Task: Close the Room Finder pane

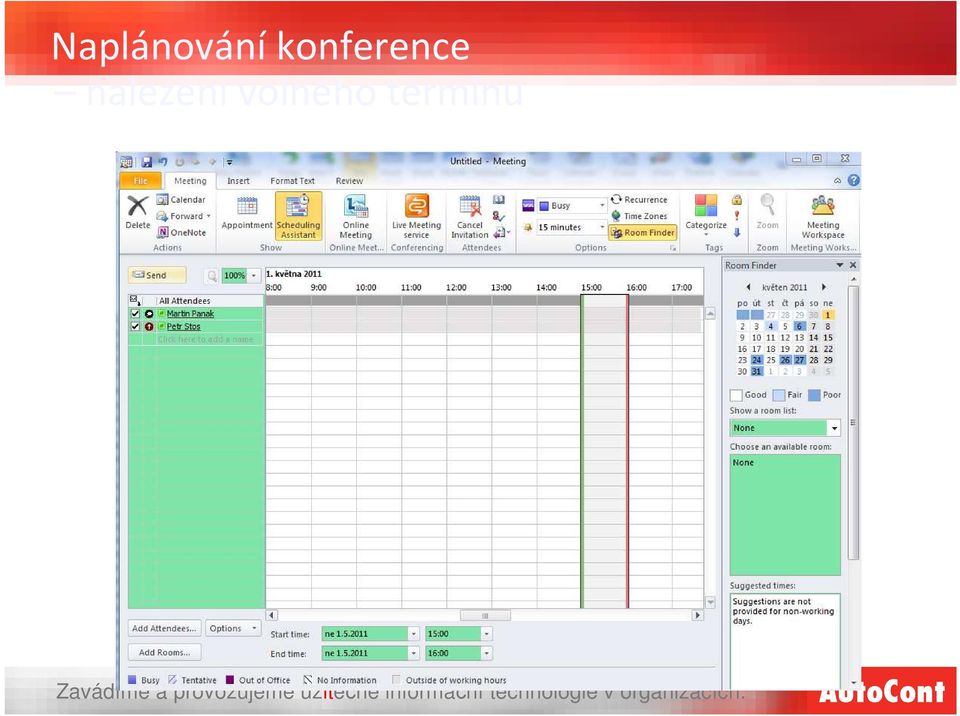Action: click(x=853, y=265)
